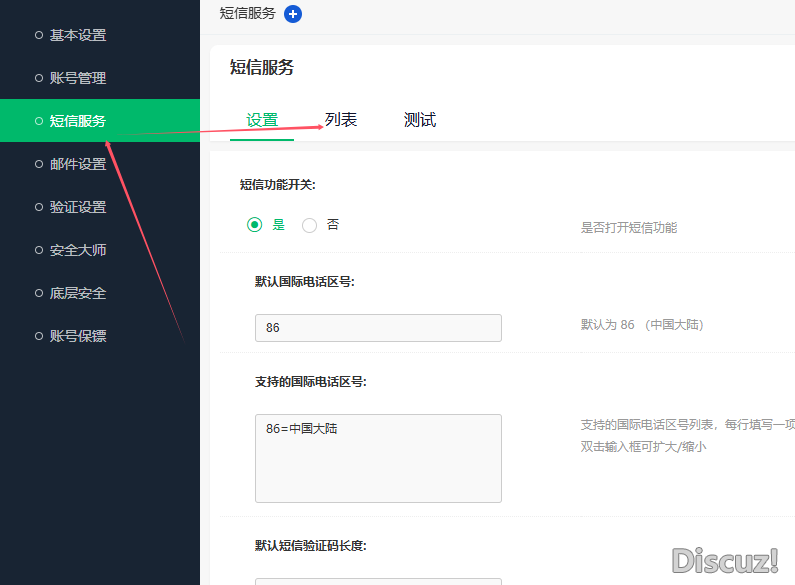This screenshot has height=585, width=795.
Task: Click the 支持的国际电话区号 text area
Action: (x=378, y=458)
